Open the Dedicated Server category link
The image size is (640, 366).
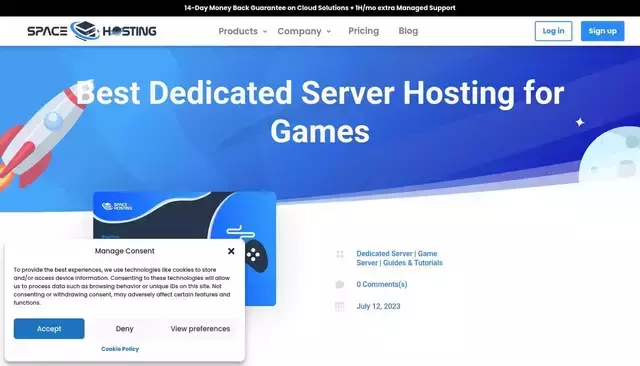(x=384, y=253)
